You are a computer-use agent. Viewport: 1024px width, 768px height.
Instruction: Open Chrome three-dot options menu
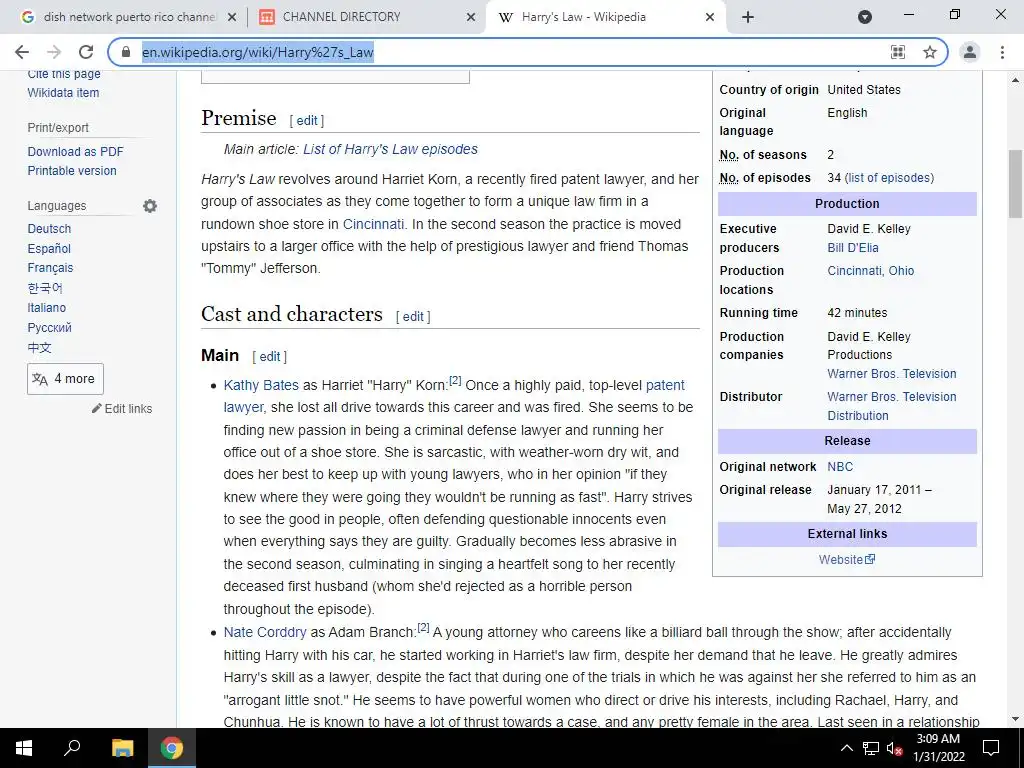1002,52
